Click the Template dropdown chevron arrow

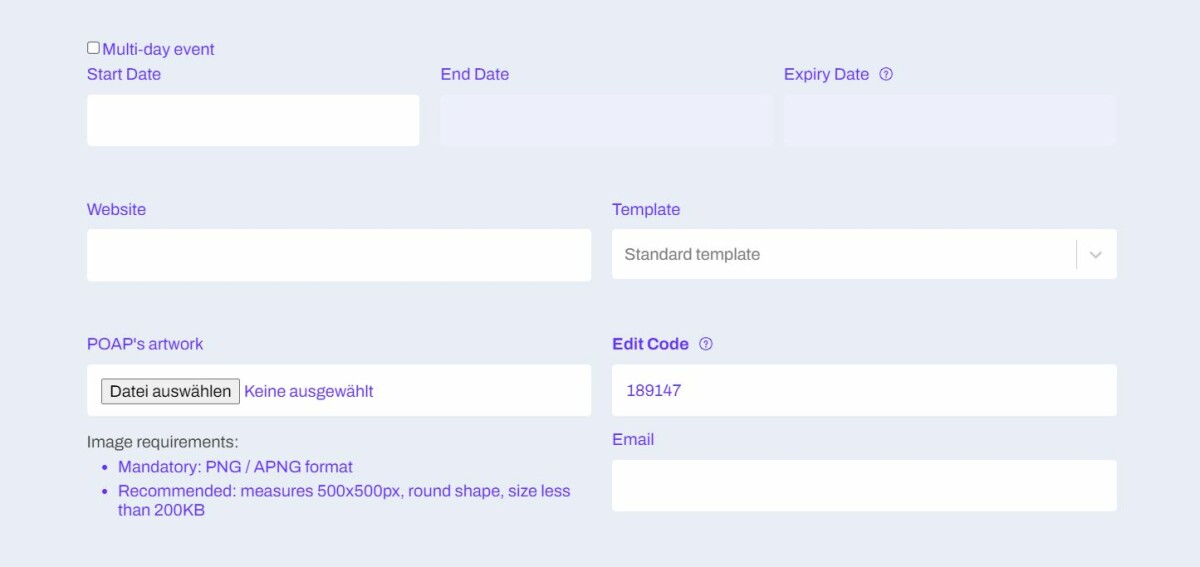(x=1095, y=255)
